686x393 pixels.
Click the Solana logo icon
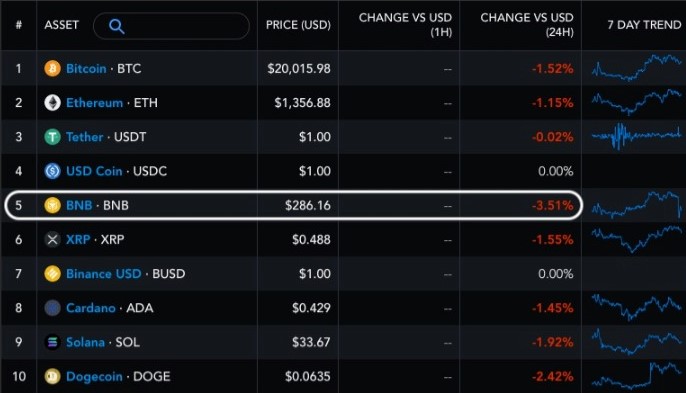click(52, 342)
